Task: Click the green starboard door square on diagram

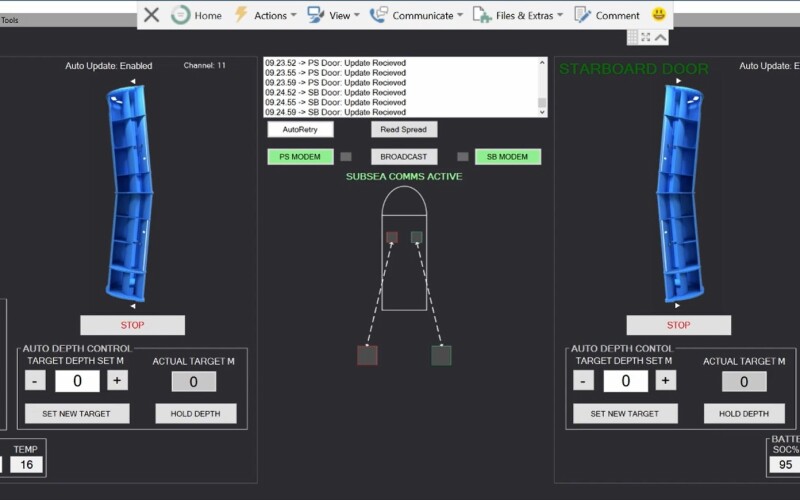Action: 441,355
